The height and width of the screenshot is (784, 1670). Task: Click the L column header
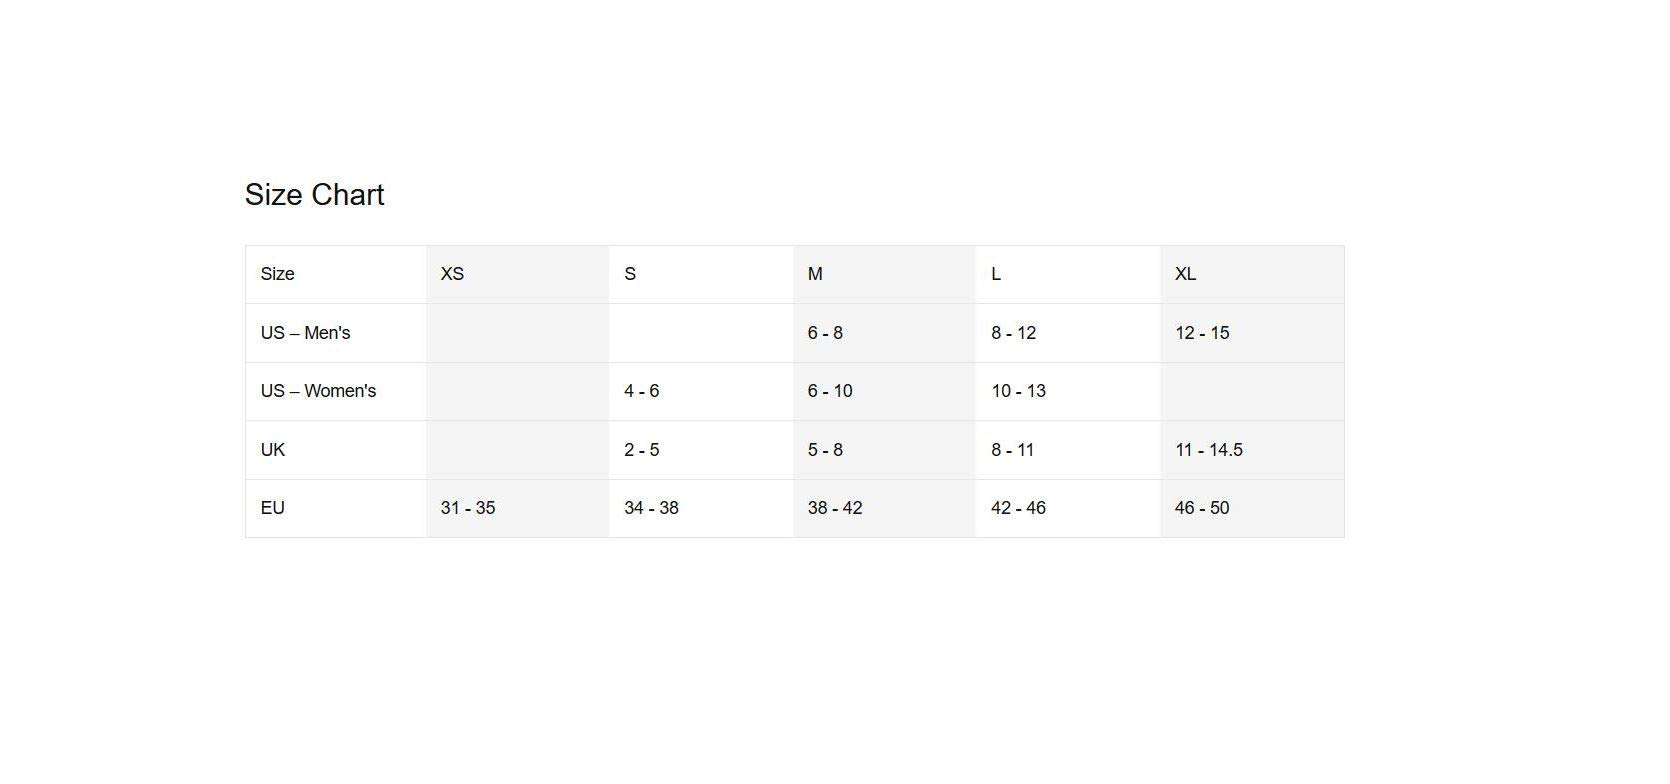pos(996,274)
